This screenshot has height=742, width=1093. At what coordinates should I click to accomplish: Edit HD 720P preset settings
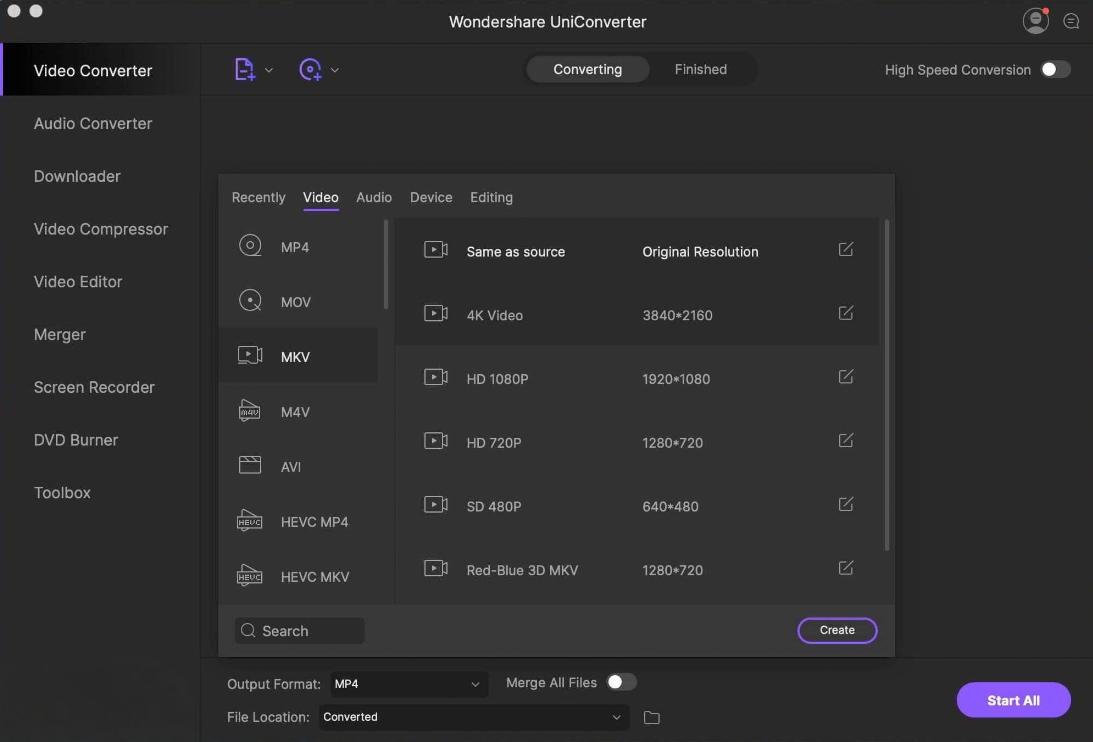point(846,441)
